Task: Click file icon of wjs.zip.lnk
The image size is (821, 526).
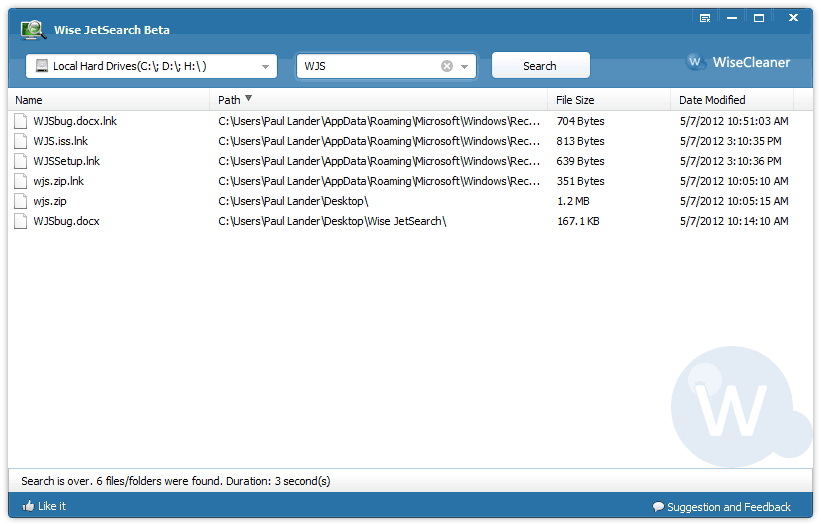Action: (20, 181)
